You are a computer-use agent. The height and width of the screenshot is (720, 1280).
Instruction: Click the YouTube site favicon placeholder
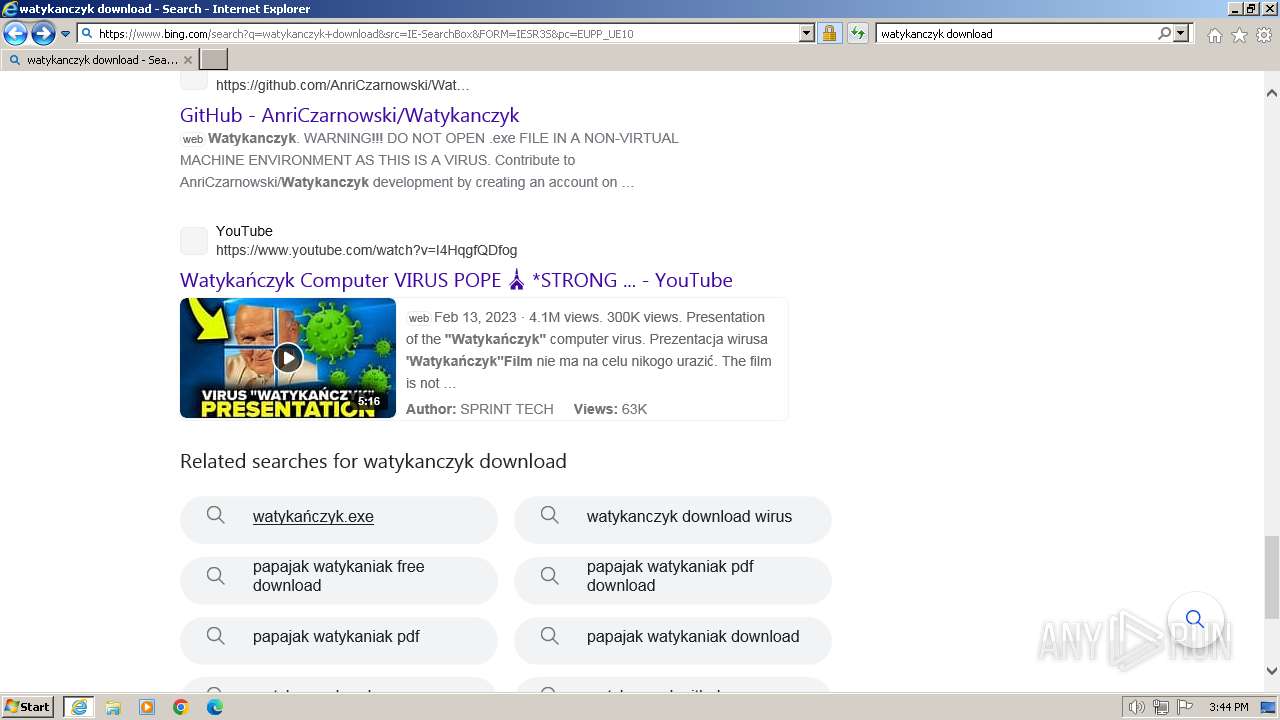[194, 241]
